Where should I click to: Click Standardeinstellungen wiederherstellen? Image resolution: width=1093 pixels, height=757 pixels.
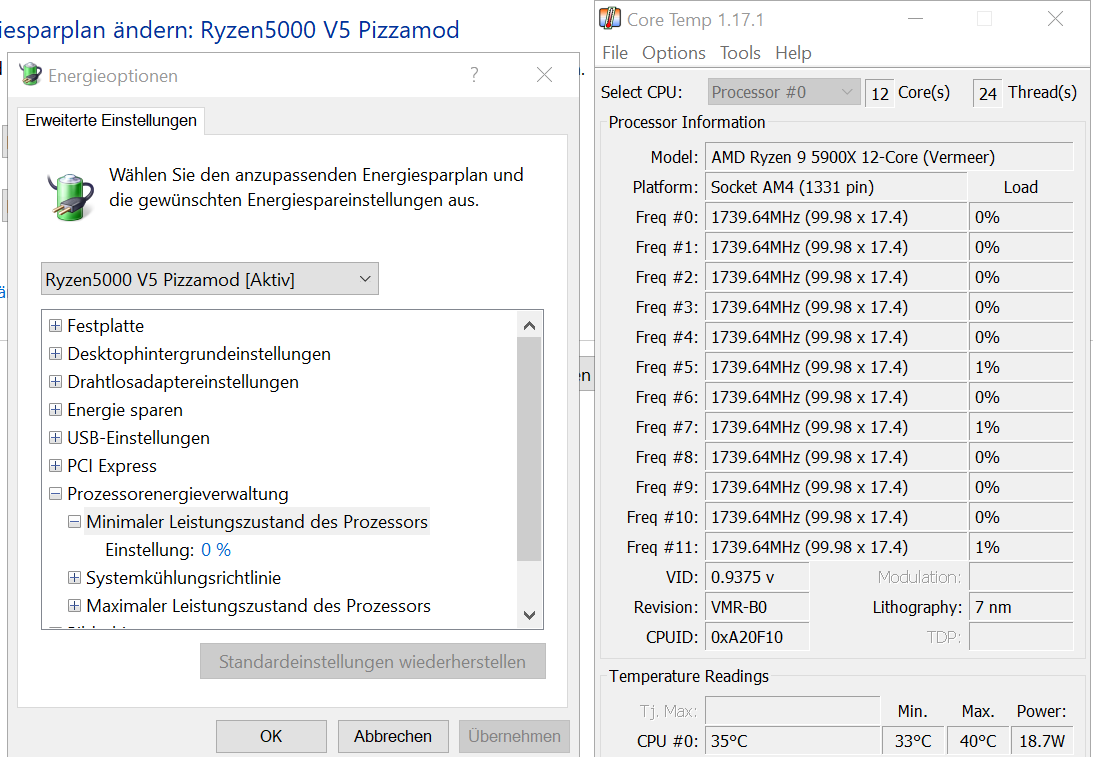[x=372, y=661]
